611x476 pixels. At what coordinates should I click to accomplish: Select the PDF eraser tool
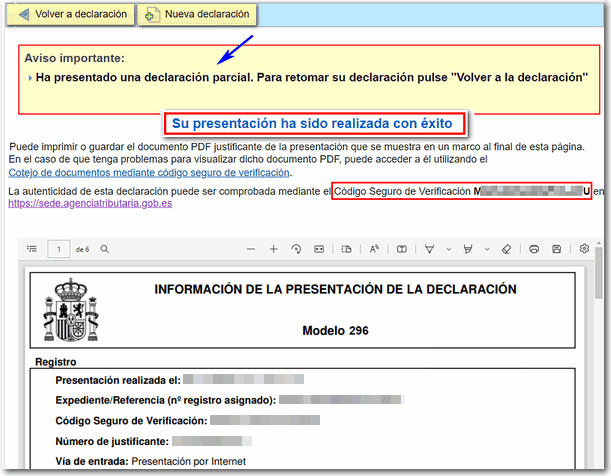[506, 249]
